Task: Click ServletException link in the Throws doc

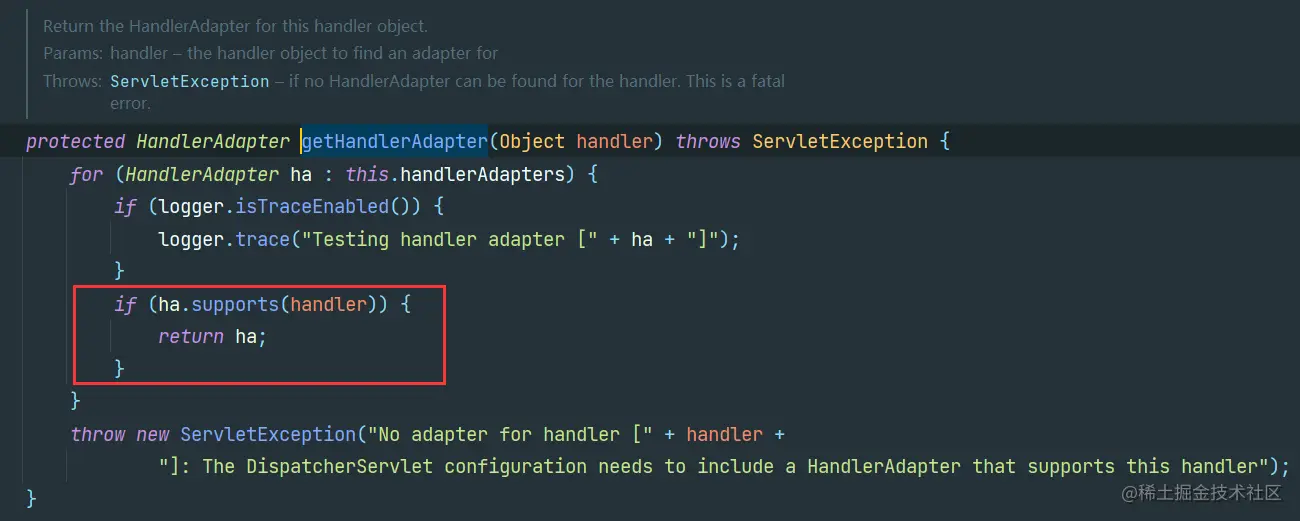Action: coord(190,81)
